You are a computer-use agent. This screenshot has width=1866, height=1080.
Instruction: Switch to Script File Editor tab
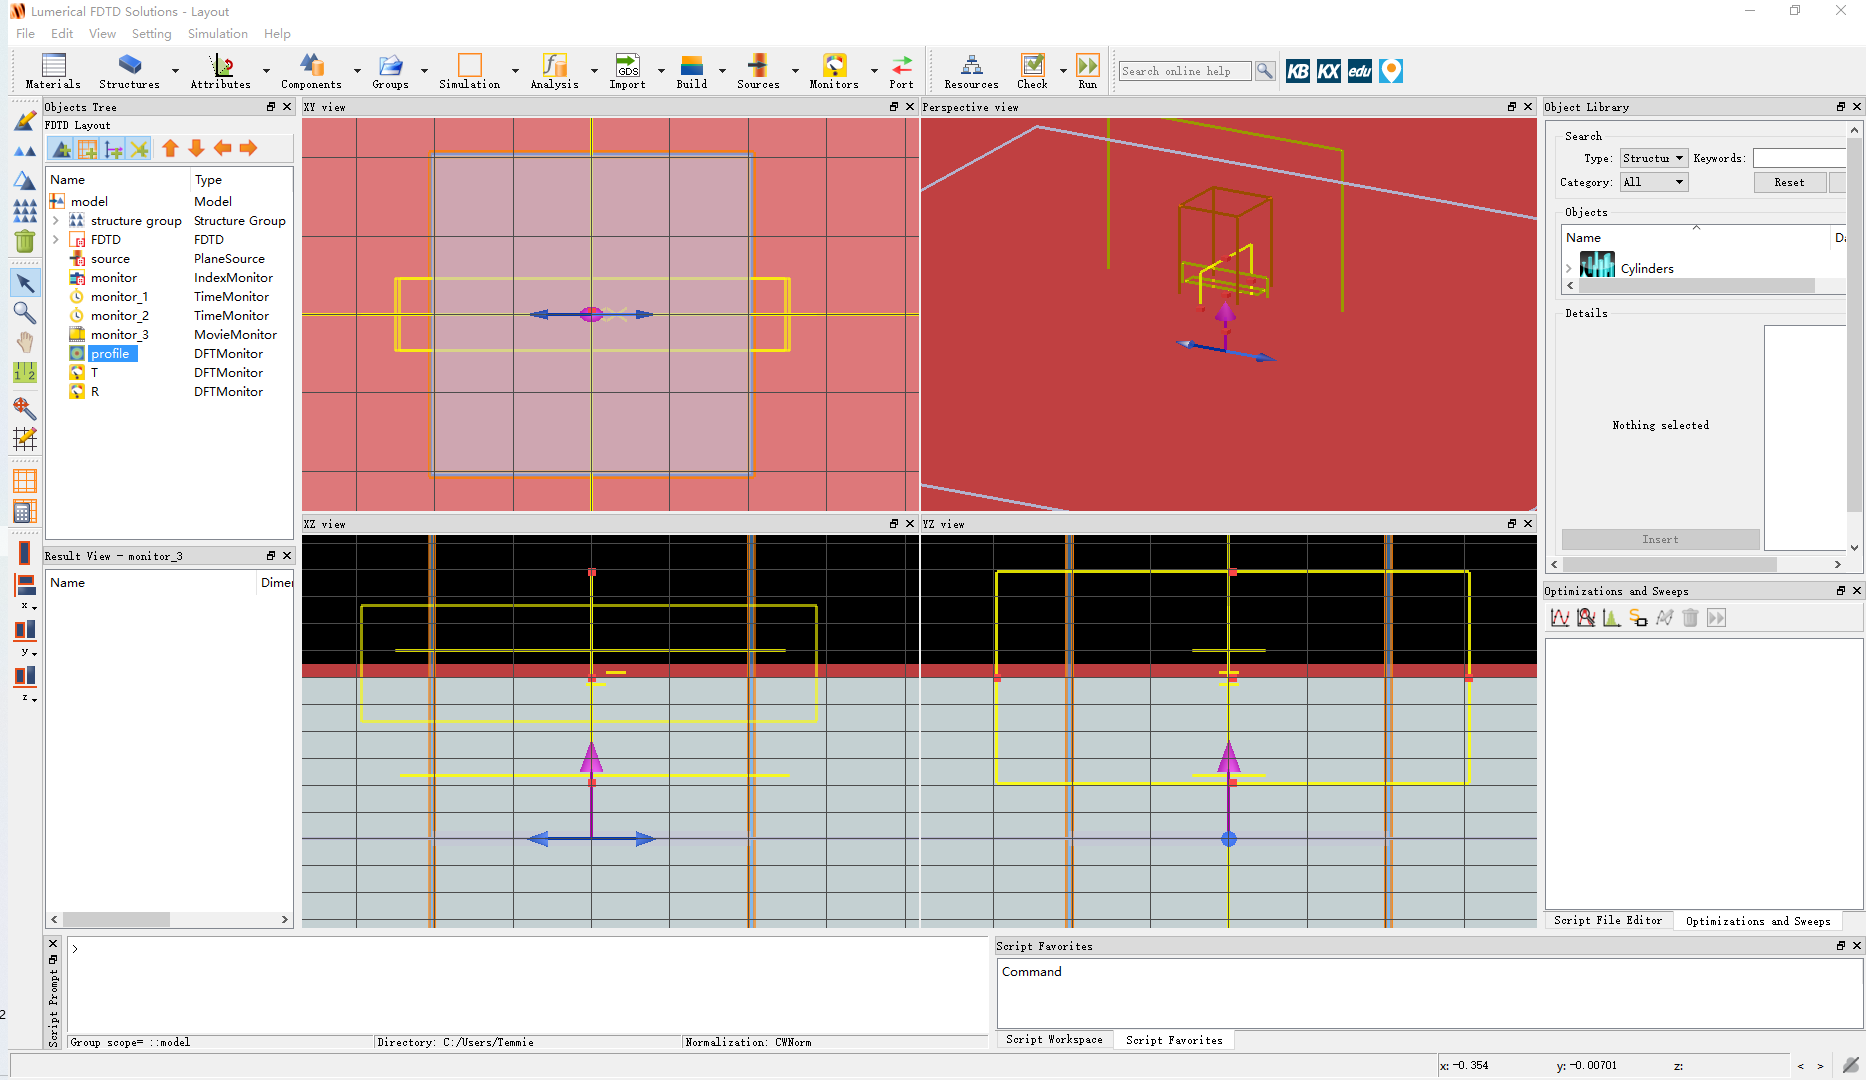click(x=1608, y=920)
